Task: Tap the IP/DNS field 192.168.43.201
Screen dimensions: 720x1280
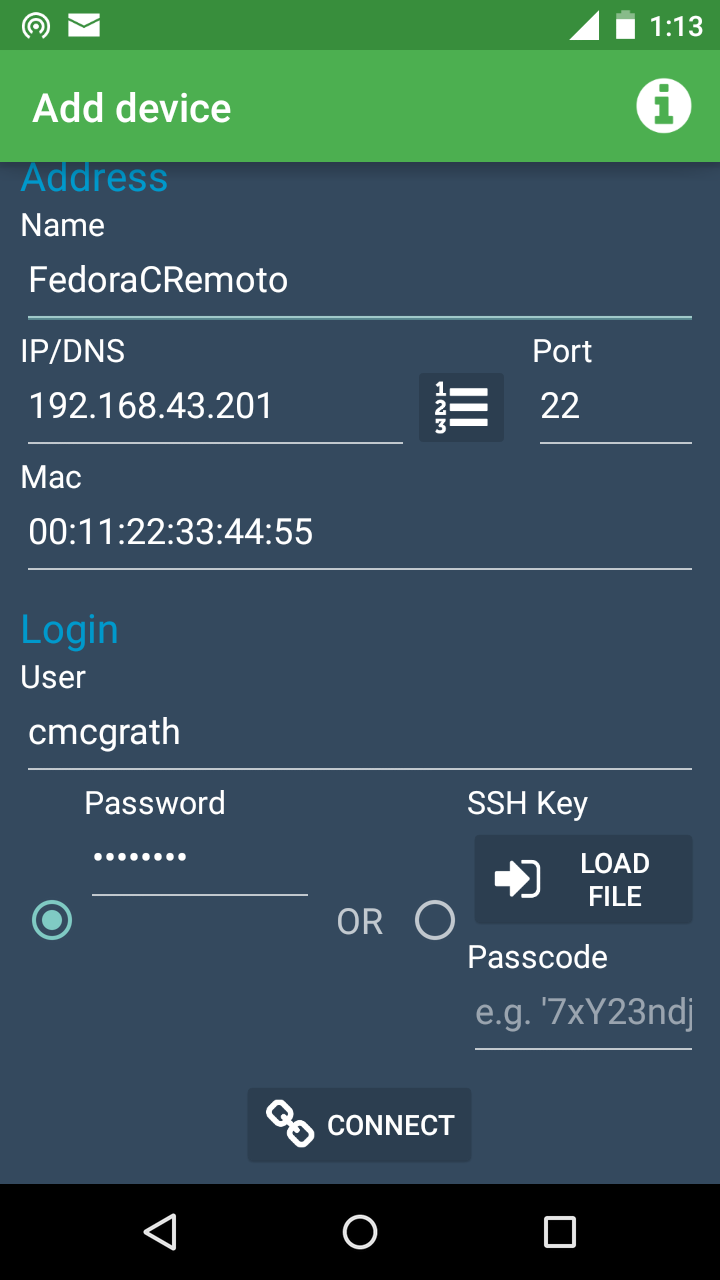Action: coord(215,407)
